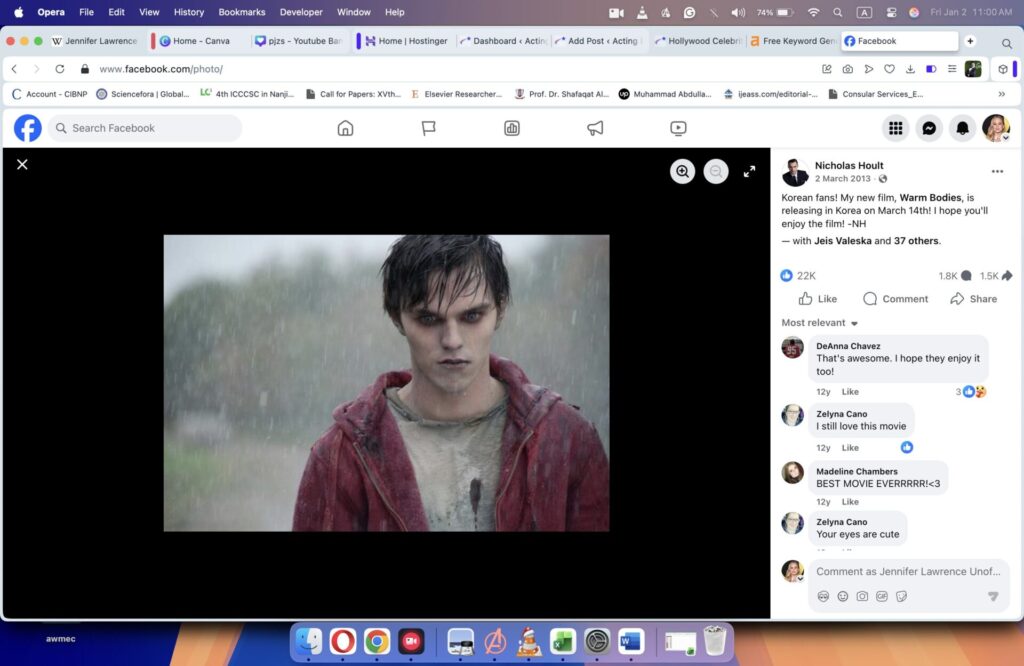Click the Home icon in Facebook navbar

click(345, 128)
